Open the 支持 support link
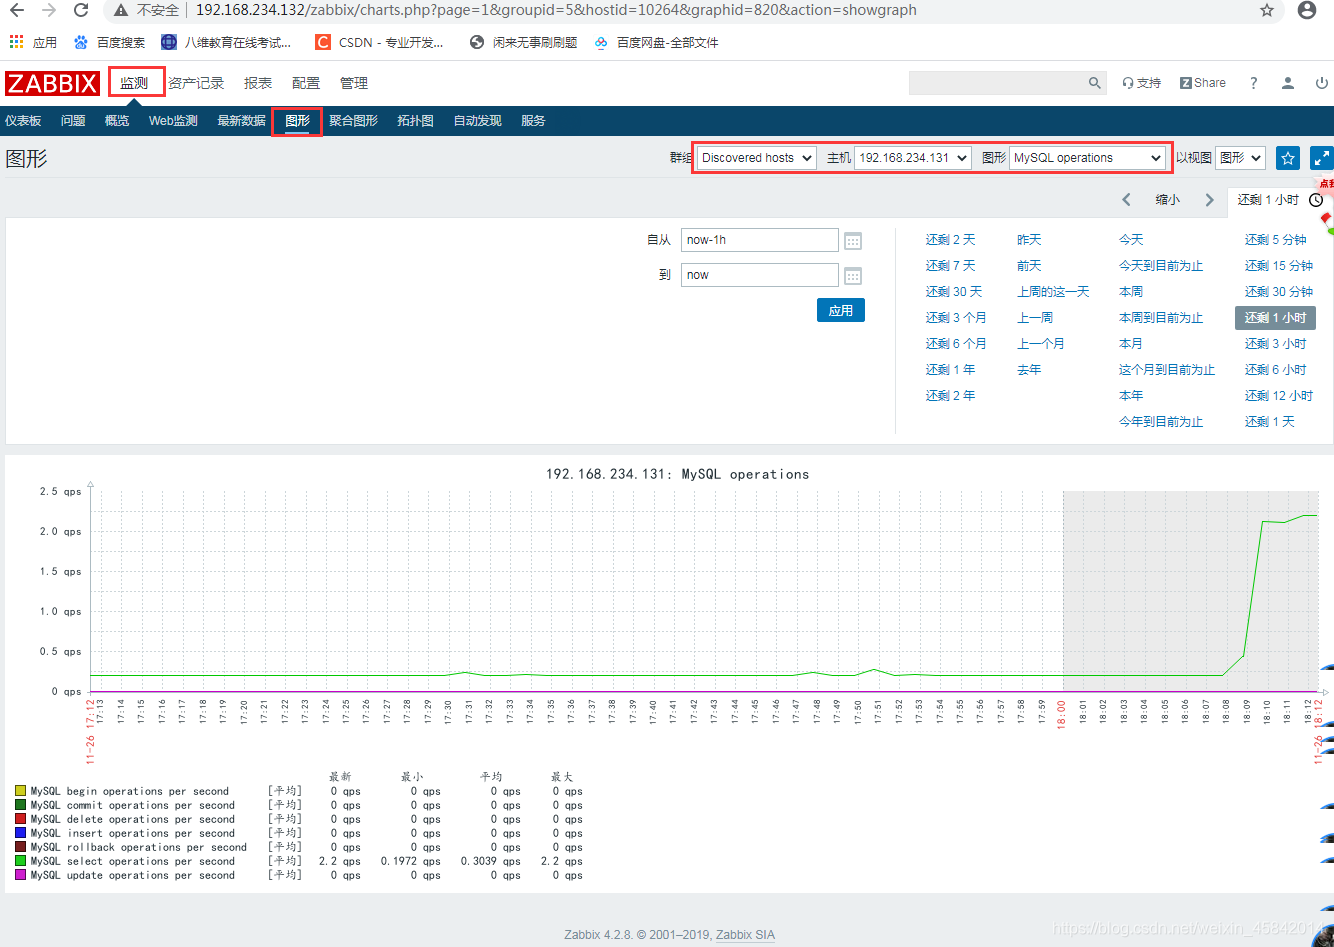Image resolution: width=1334 pixels, height=947 pixels. click(1141, 83)
